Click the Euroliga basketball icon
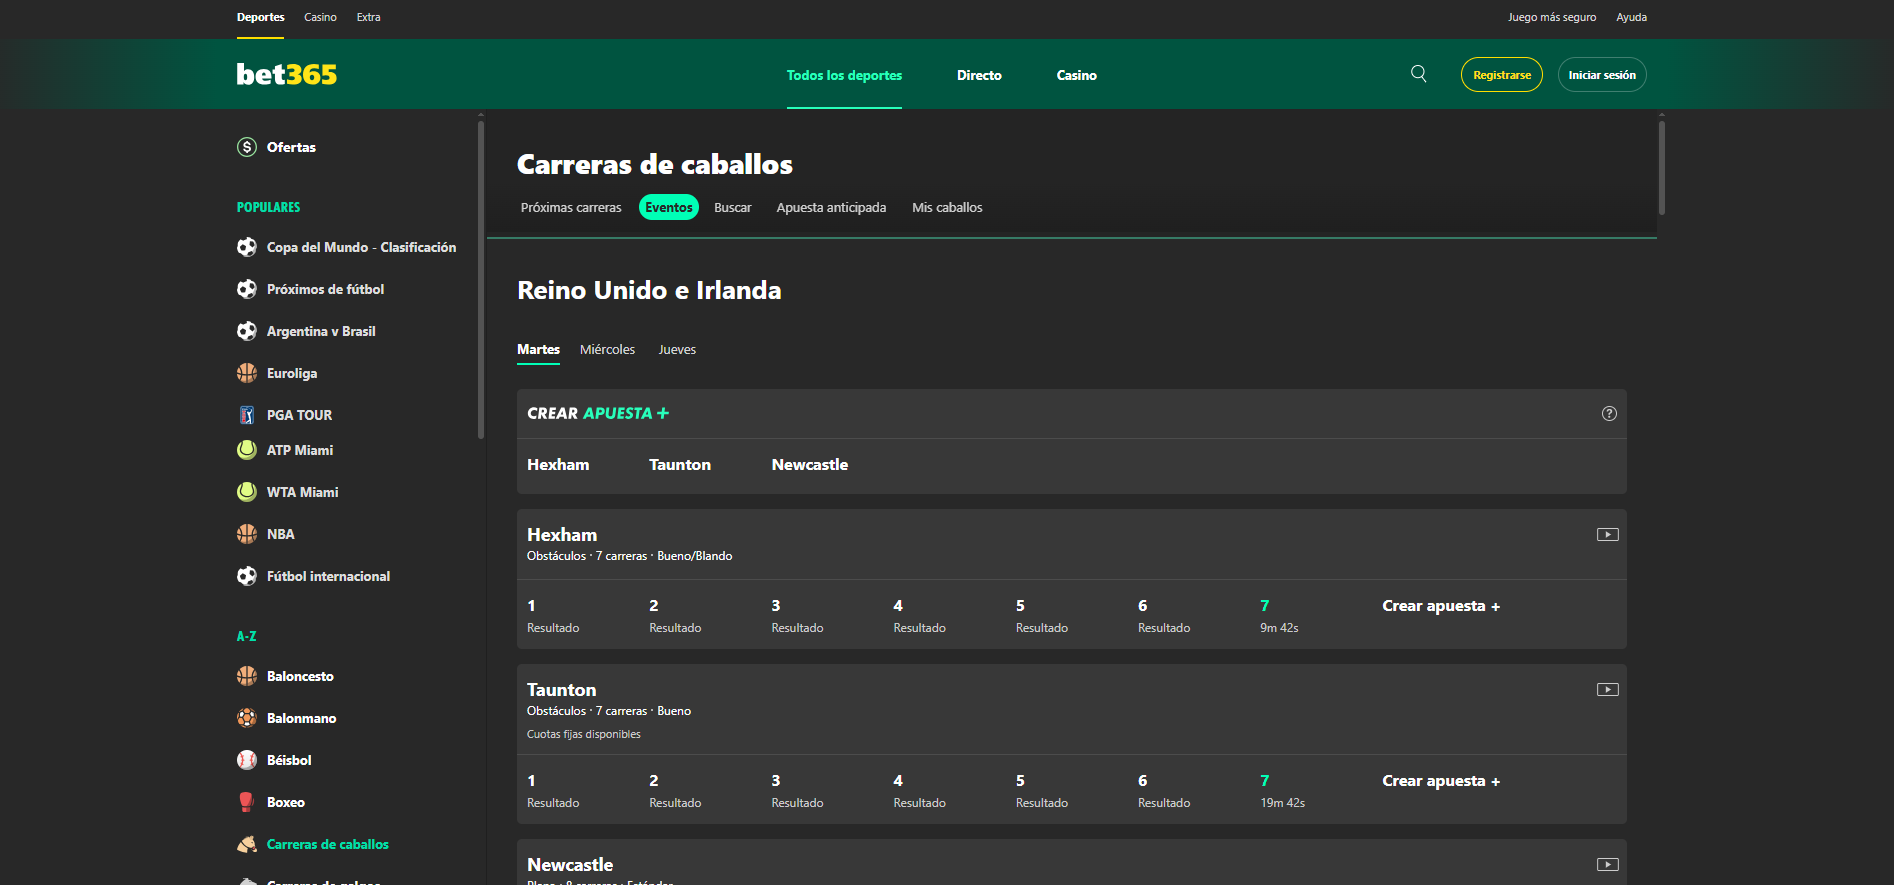This screenshot has height=885, width=1894. (247, 373)
